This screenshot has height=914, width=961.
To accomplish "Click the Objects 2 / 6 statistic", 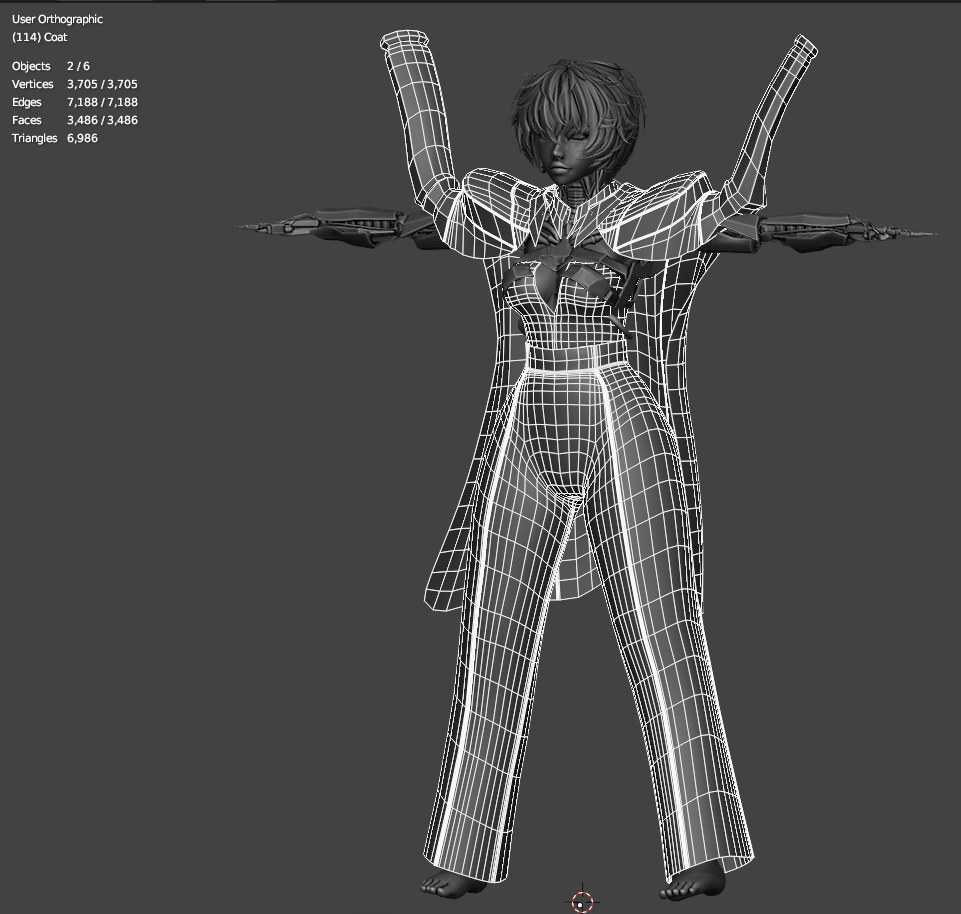I will pos(50,66).
